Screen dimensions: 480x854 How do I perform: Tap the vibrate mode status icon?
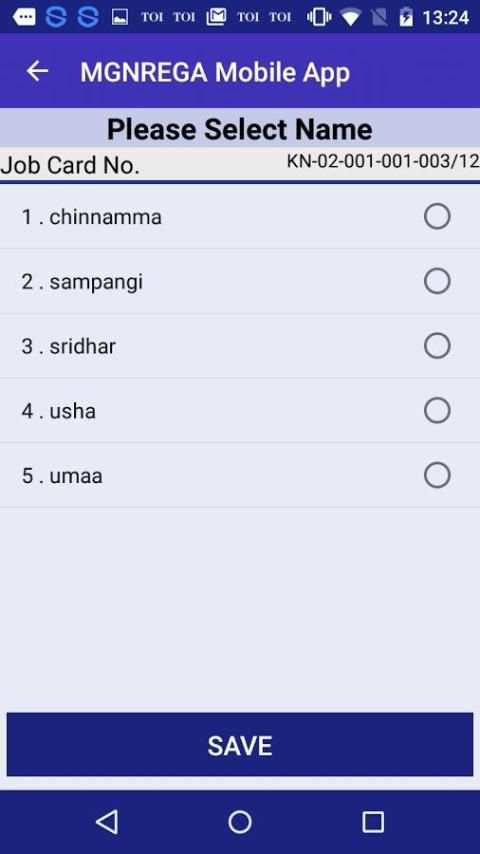tap(319, 17)
